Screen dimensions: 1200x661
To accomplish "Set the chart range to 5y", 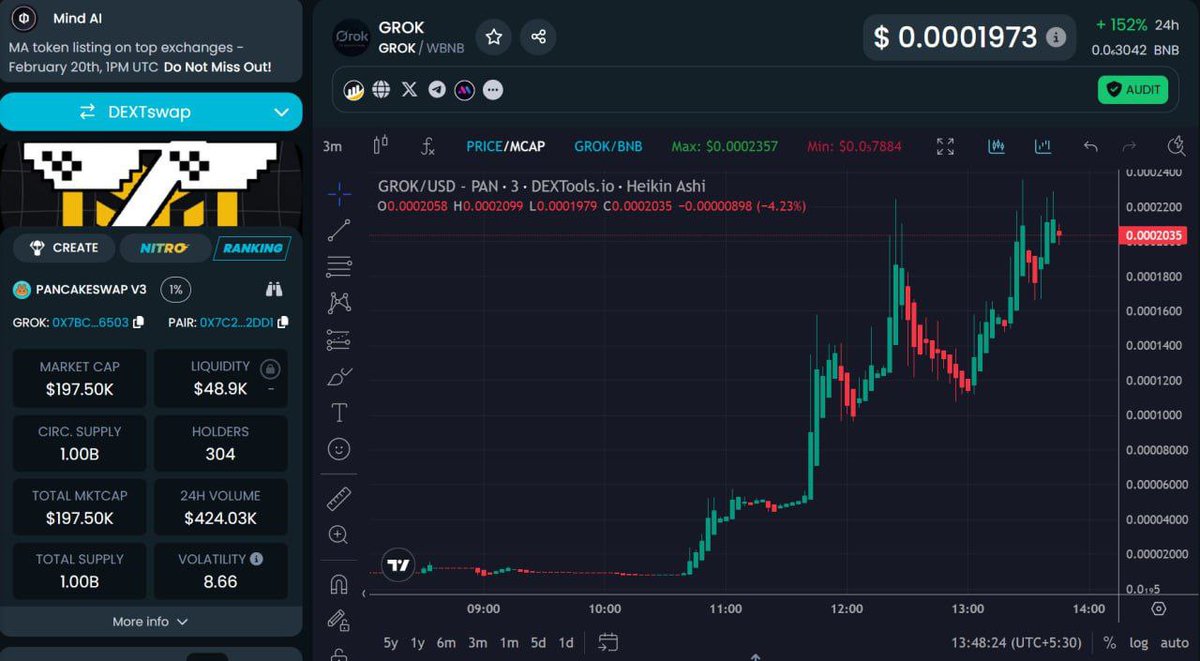I will click(391, 643).
